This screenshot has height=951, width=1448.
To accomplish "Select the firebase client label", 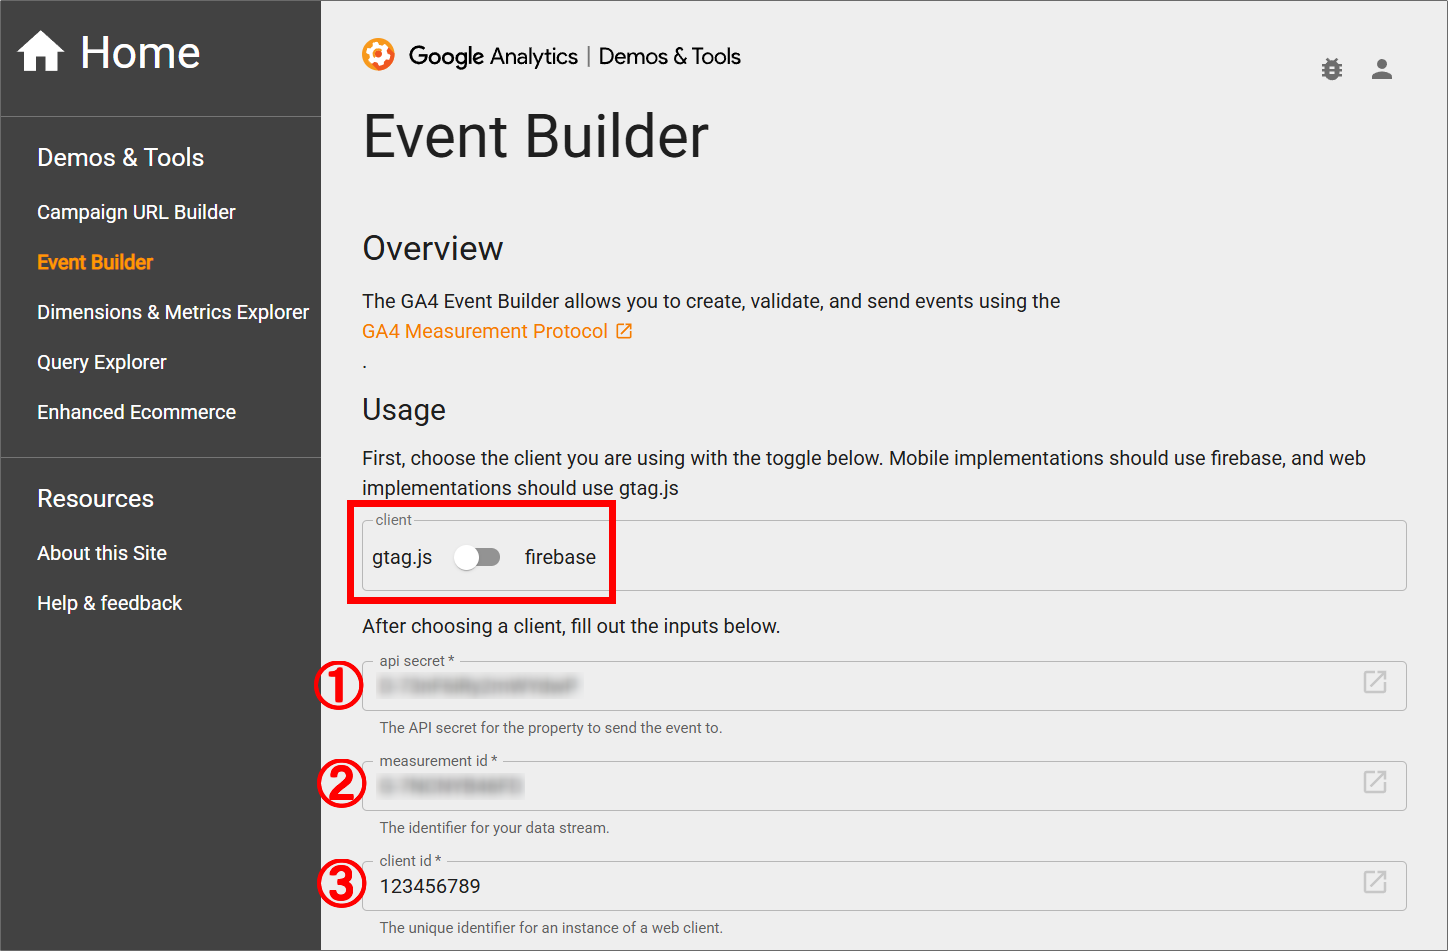I will tap(560, 557).
